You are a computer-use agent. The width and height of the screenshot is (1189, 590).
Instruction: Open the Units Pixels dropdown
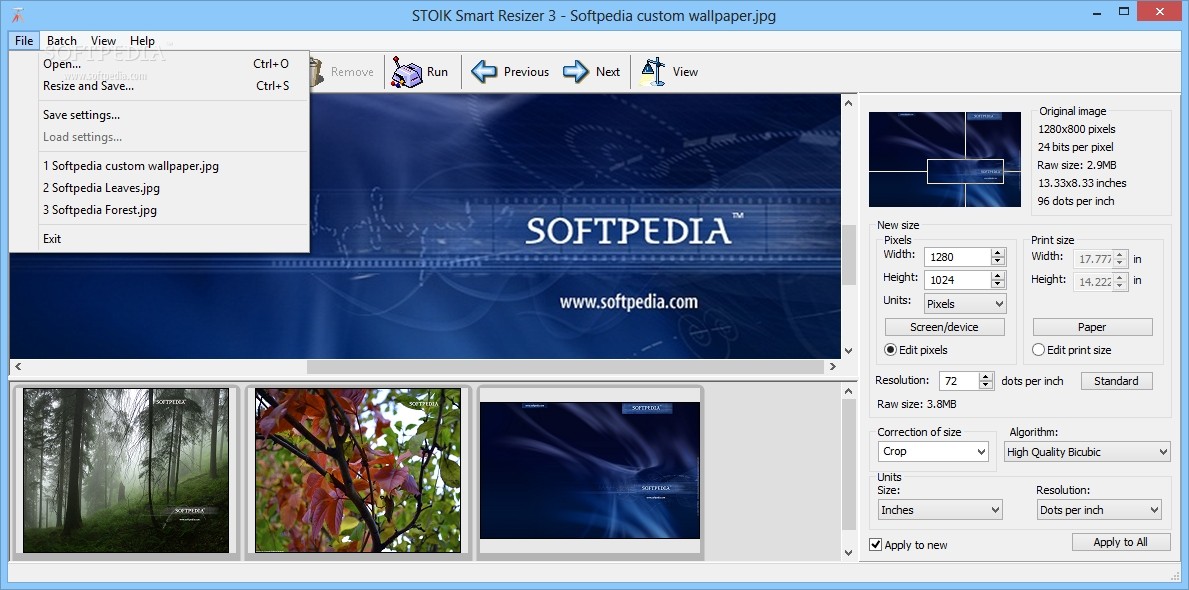965,304
